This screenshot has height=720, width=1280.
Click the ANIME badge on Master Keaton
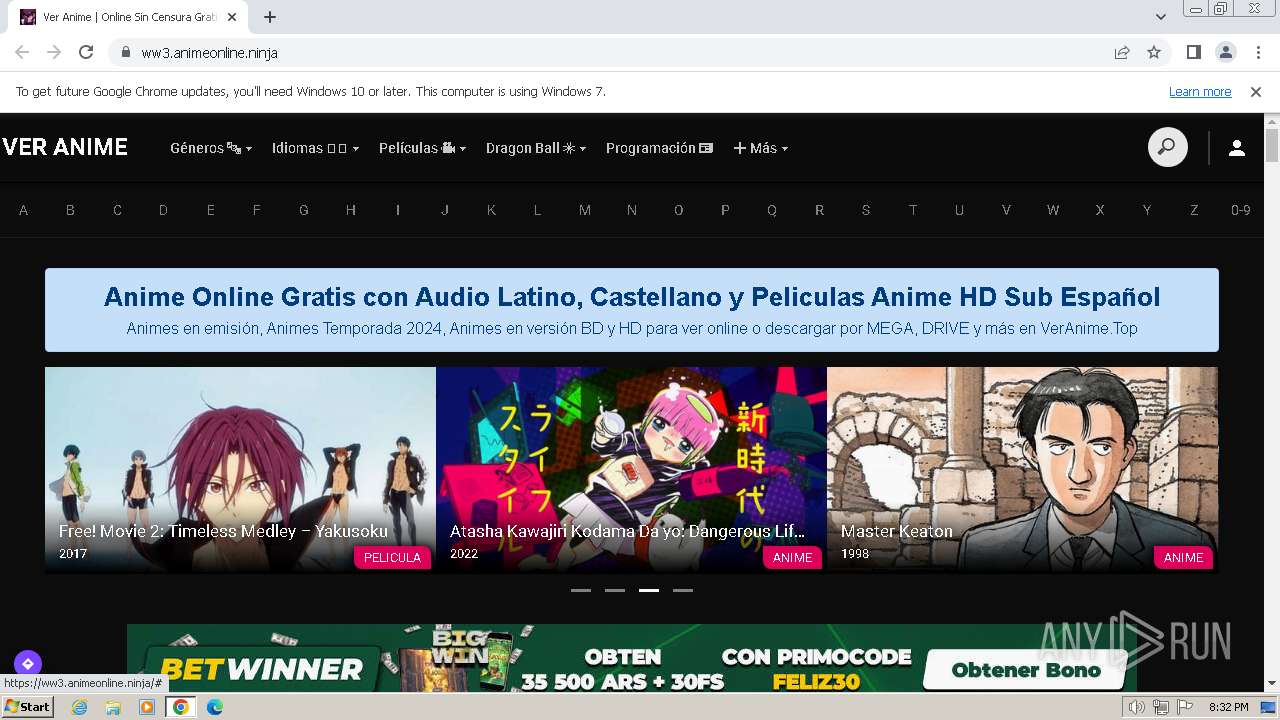1183,557
